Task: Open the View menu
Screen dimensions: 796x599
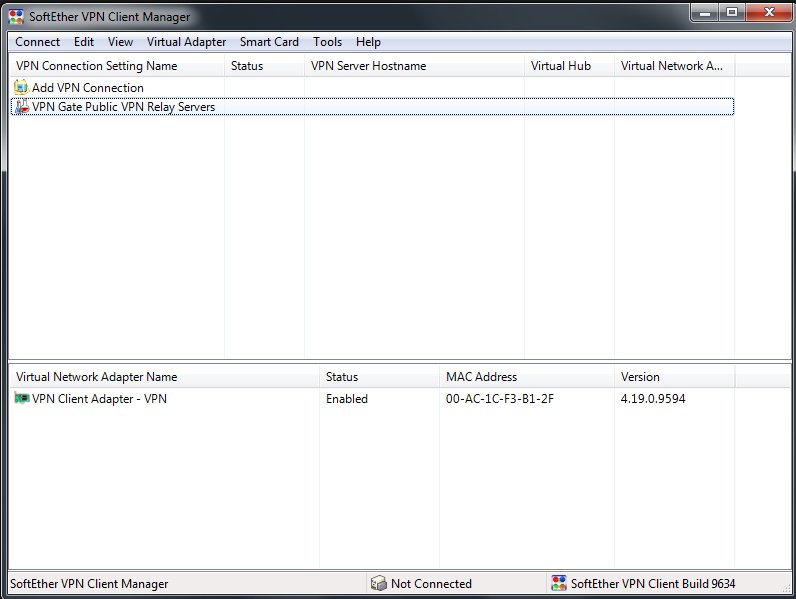Action: (120, 42)
